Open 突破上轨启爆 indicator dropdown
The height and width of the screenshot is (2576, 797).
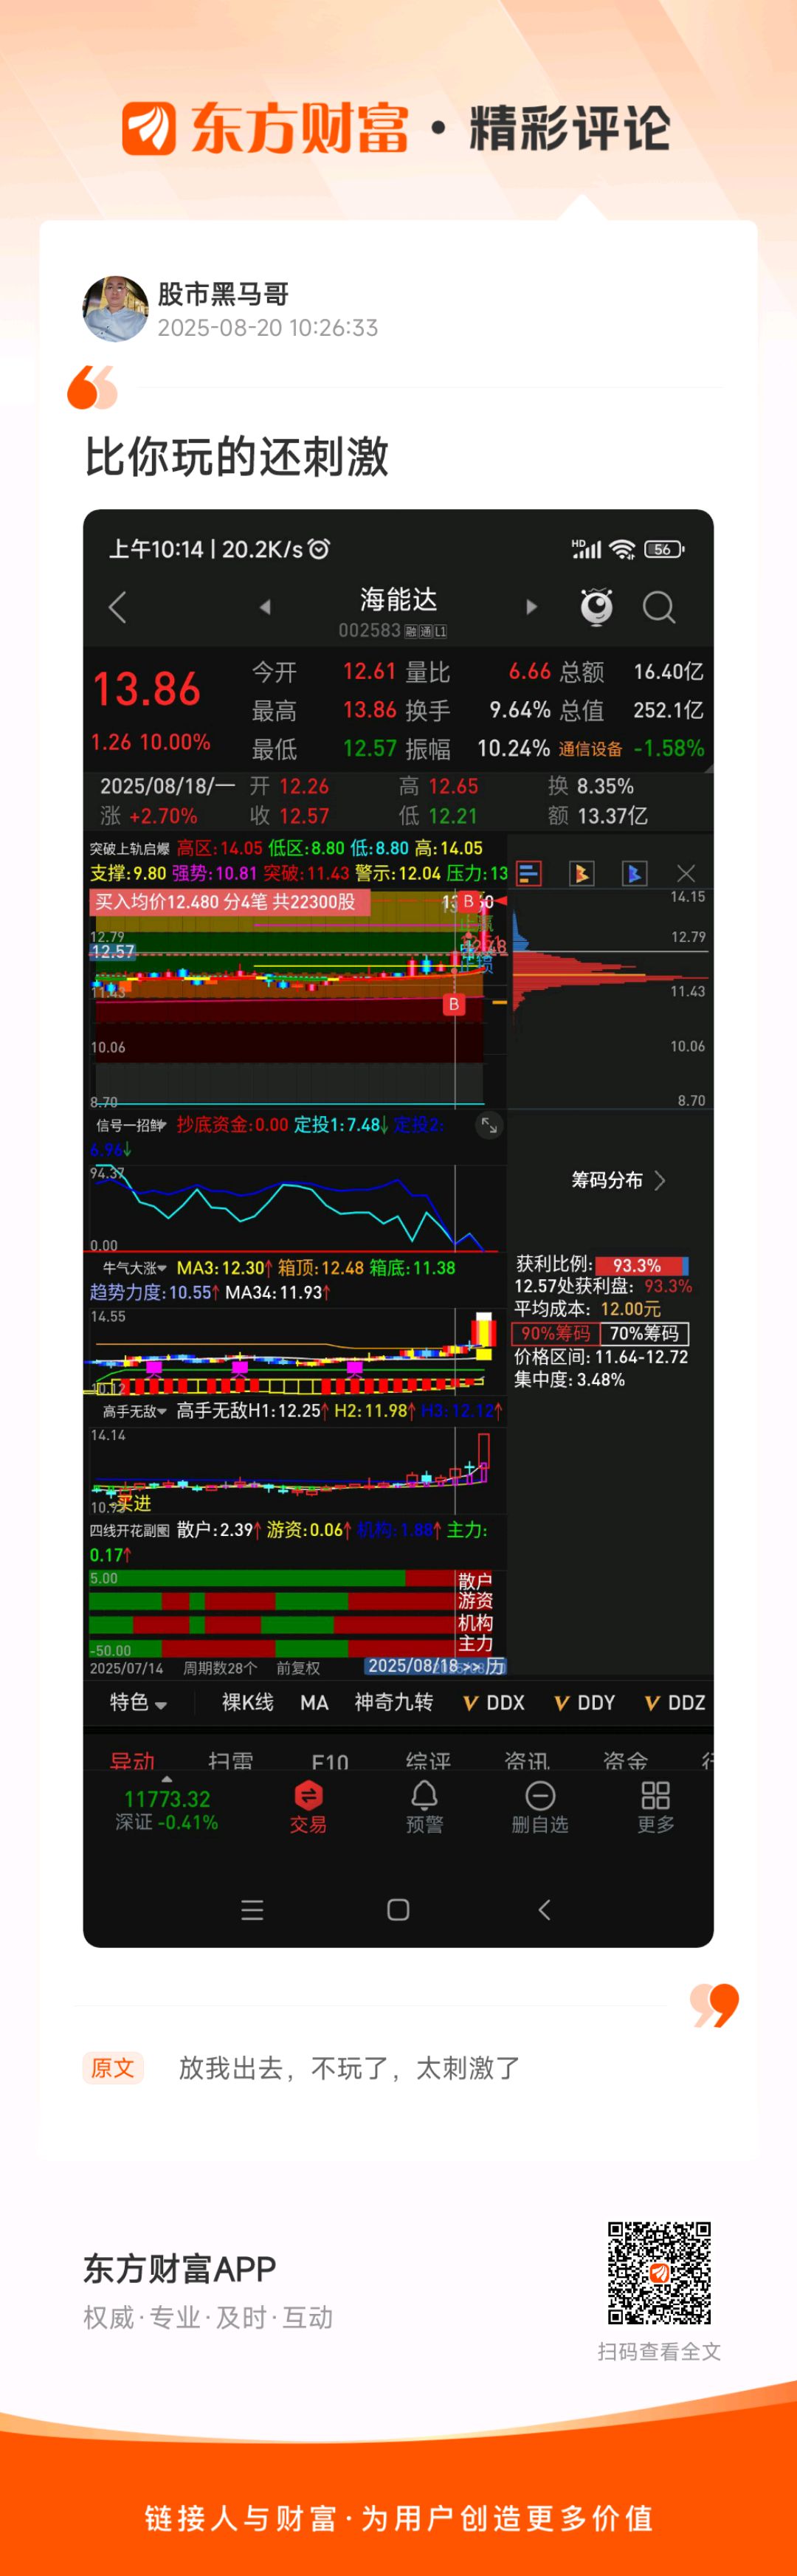[130, 849]
